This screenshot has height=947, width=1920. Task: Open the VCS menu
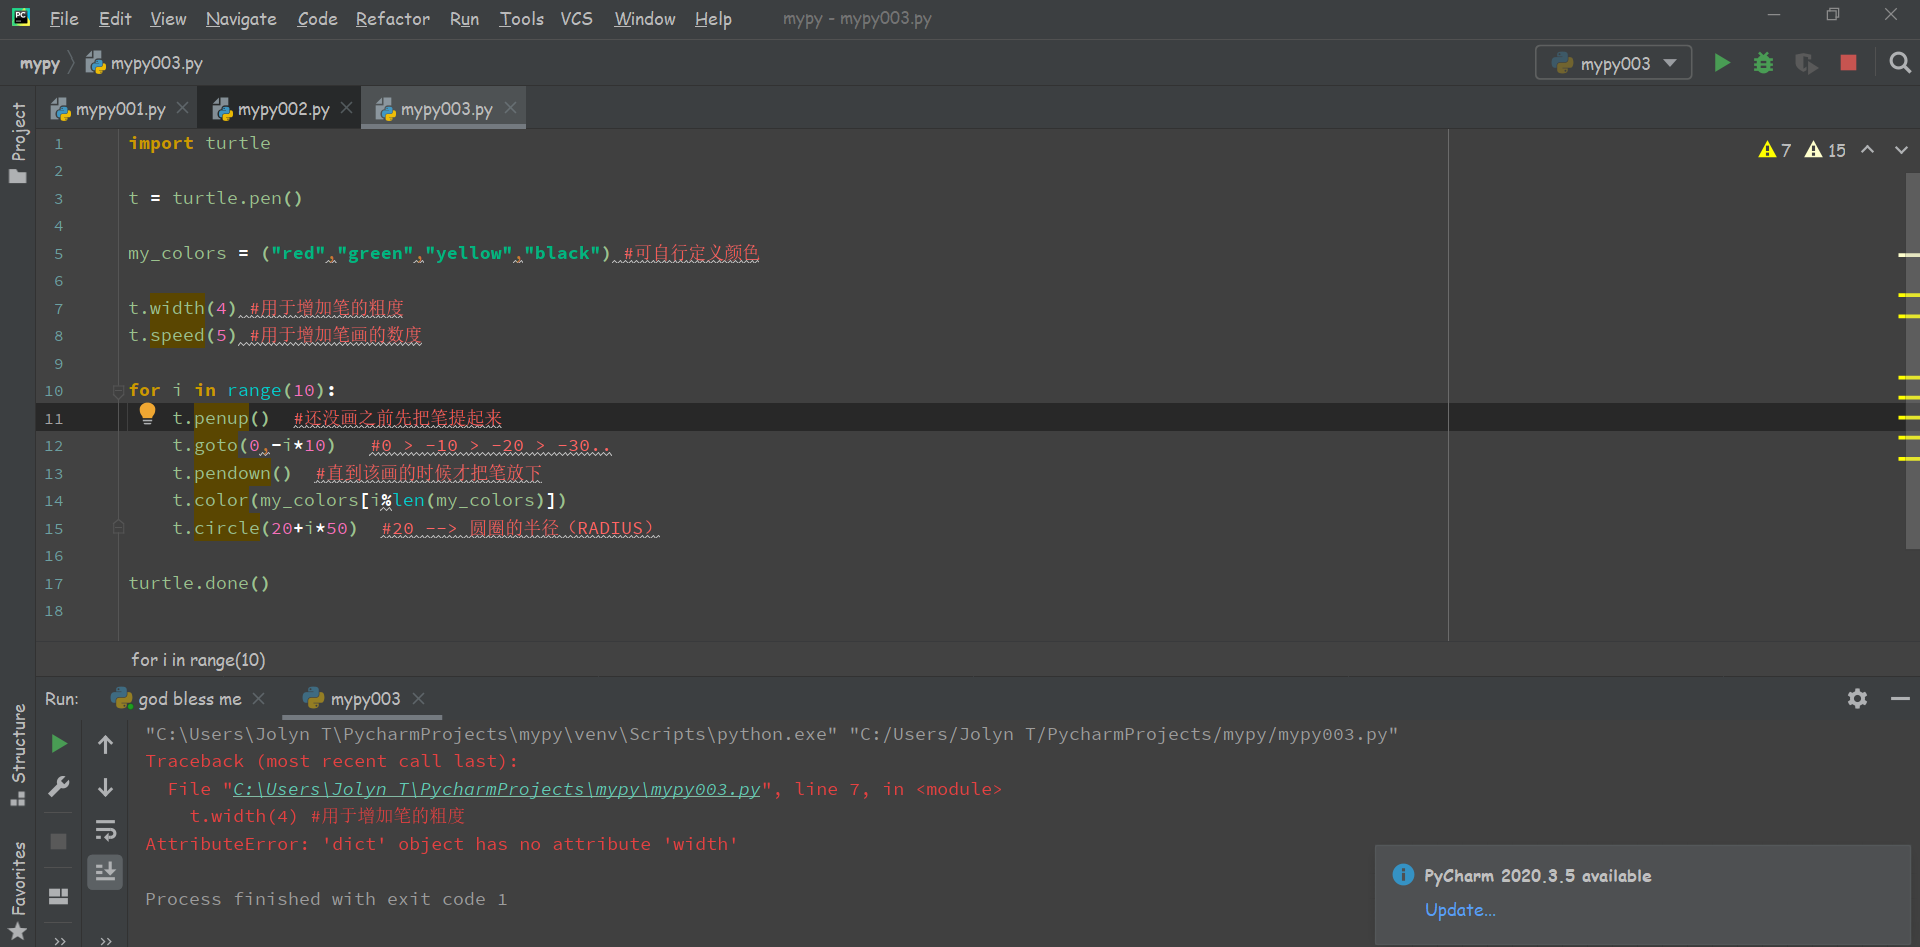(x=576, y=19)
